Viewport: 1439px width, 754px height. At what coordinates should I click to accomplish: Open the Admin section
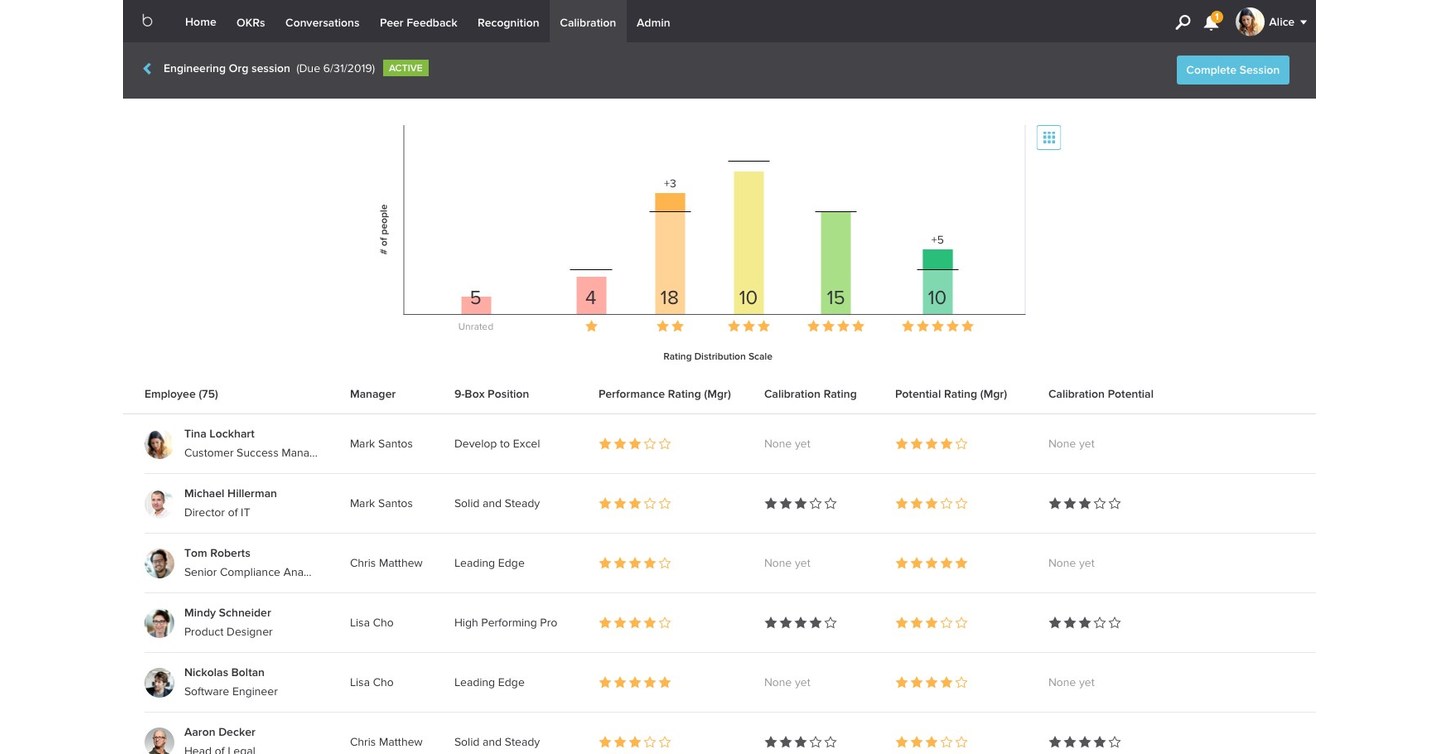pyautogui.click(x=652, y=21)
